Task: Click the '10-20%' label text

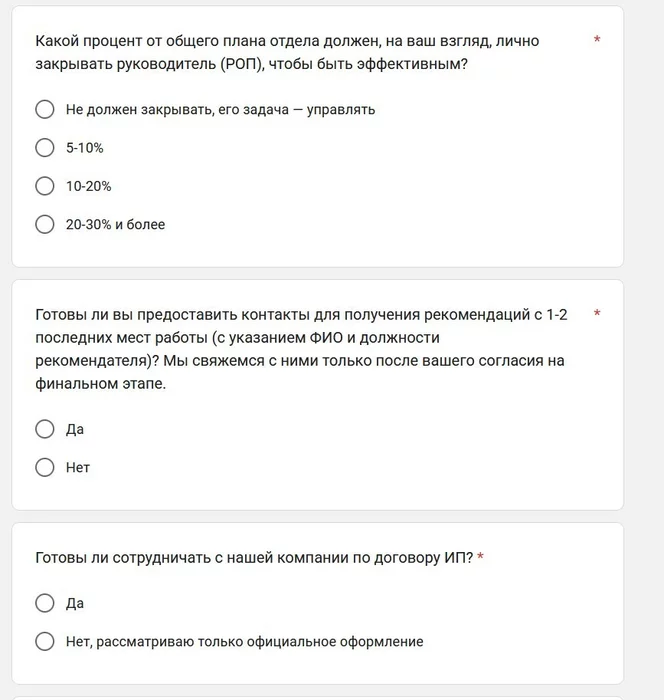Action: tap(89, 186)
